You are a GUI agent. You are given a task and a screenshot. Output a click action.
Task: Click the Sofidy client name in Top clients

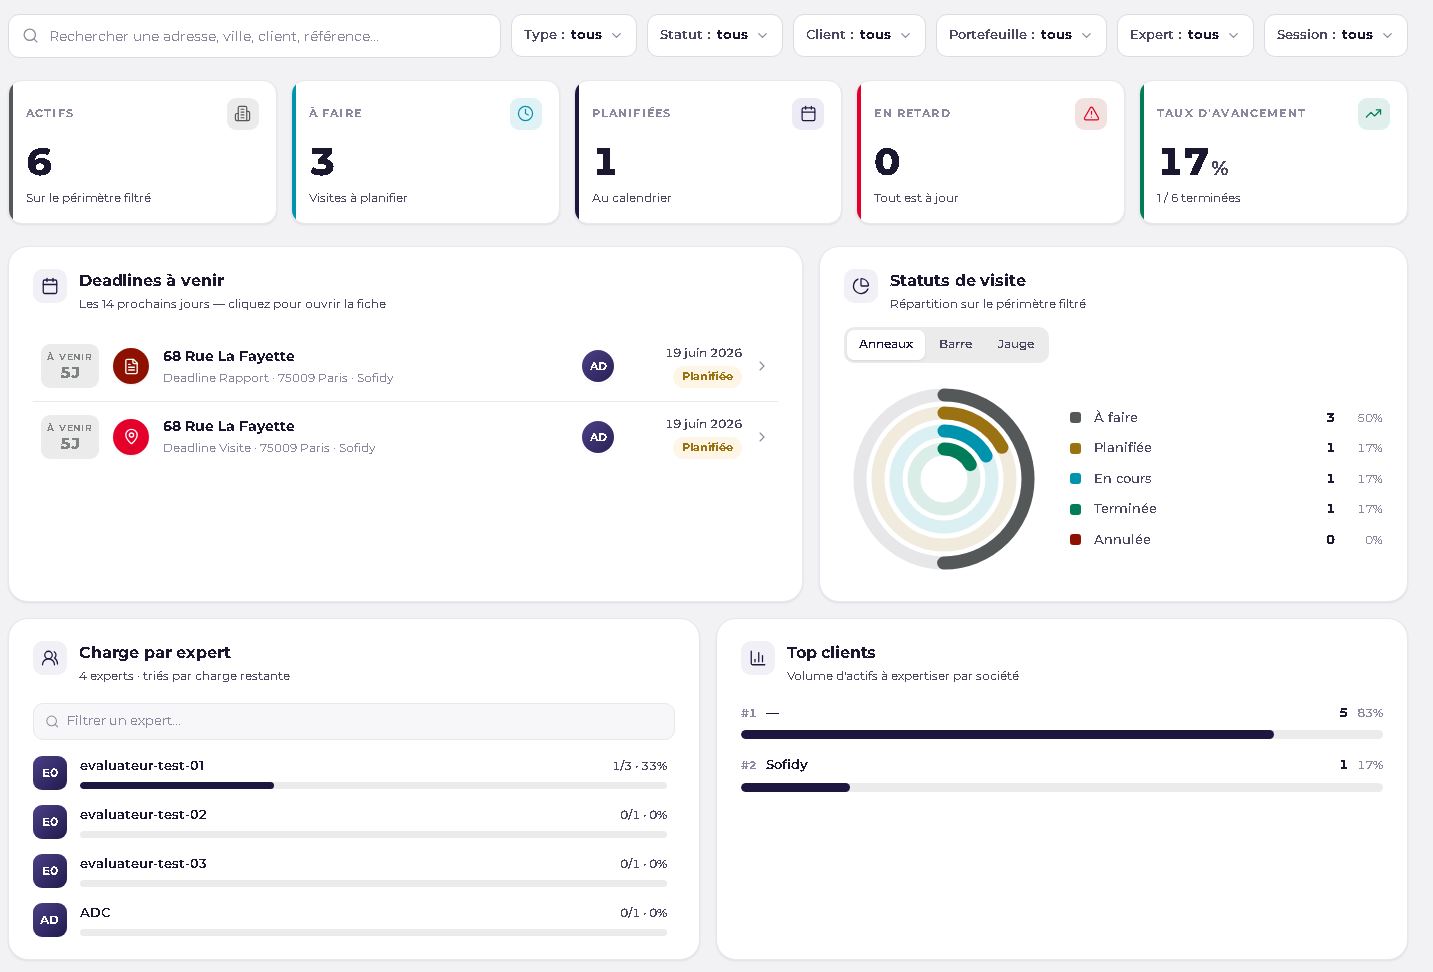787,765
